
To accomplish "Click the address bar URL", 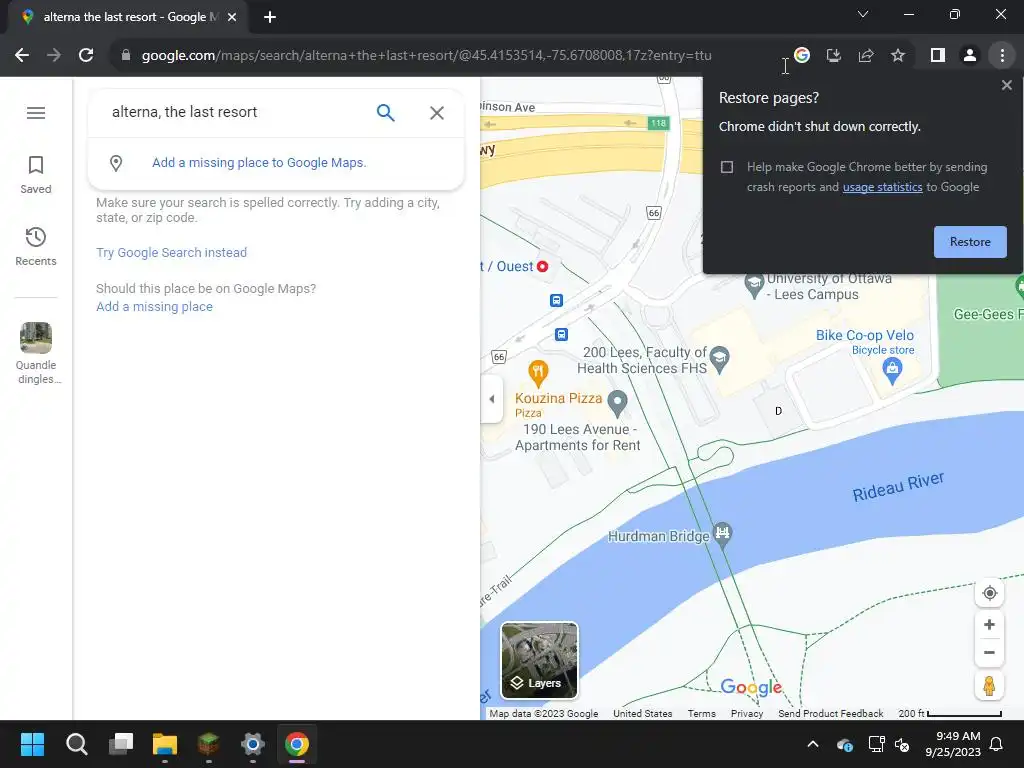I will (x=426, y=56).
